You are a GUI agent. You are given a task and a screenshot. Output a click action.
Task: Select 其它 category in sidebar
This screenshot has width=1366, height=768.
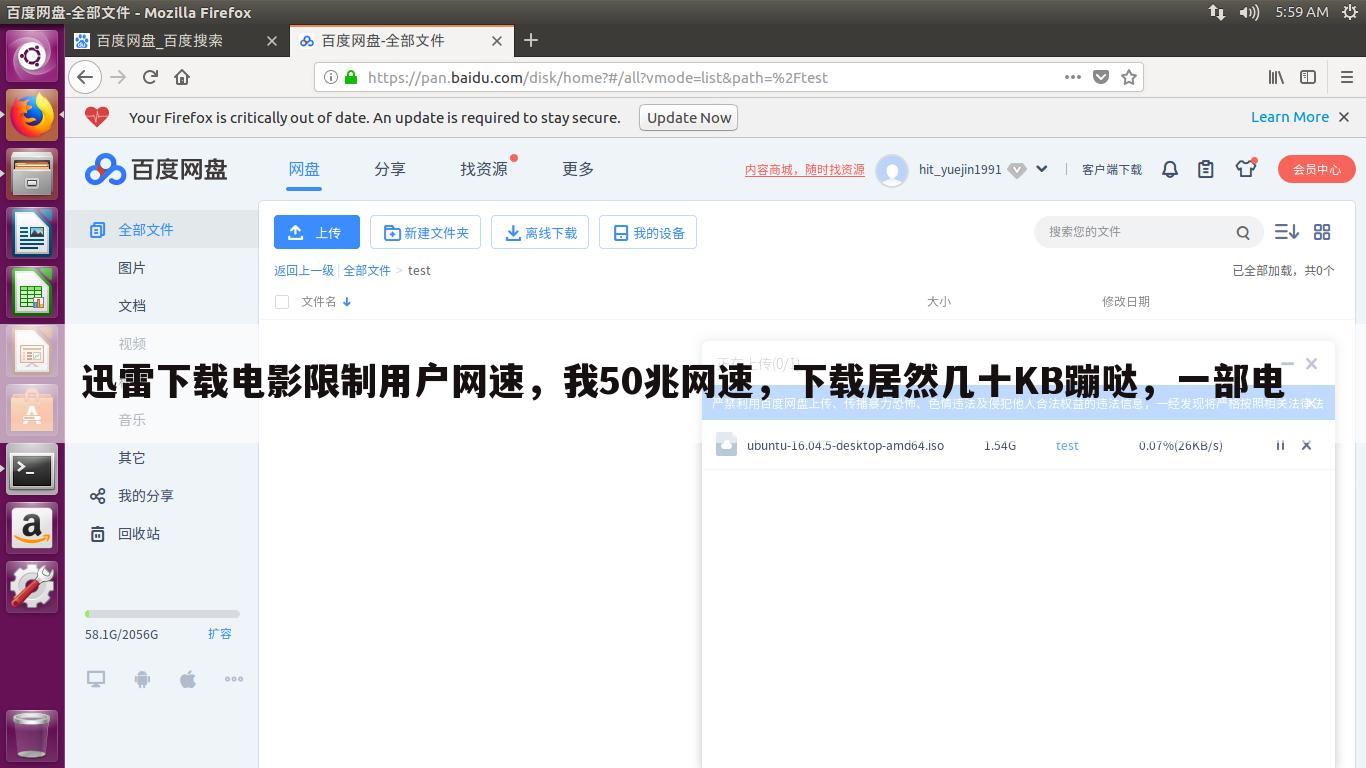[132, 458]
